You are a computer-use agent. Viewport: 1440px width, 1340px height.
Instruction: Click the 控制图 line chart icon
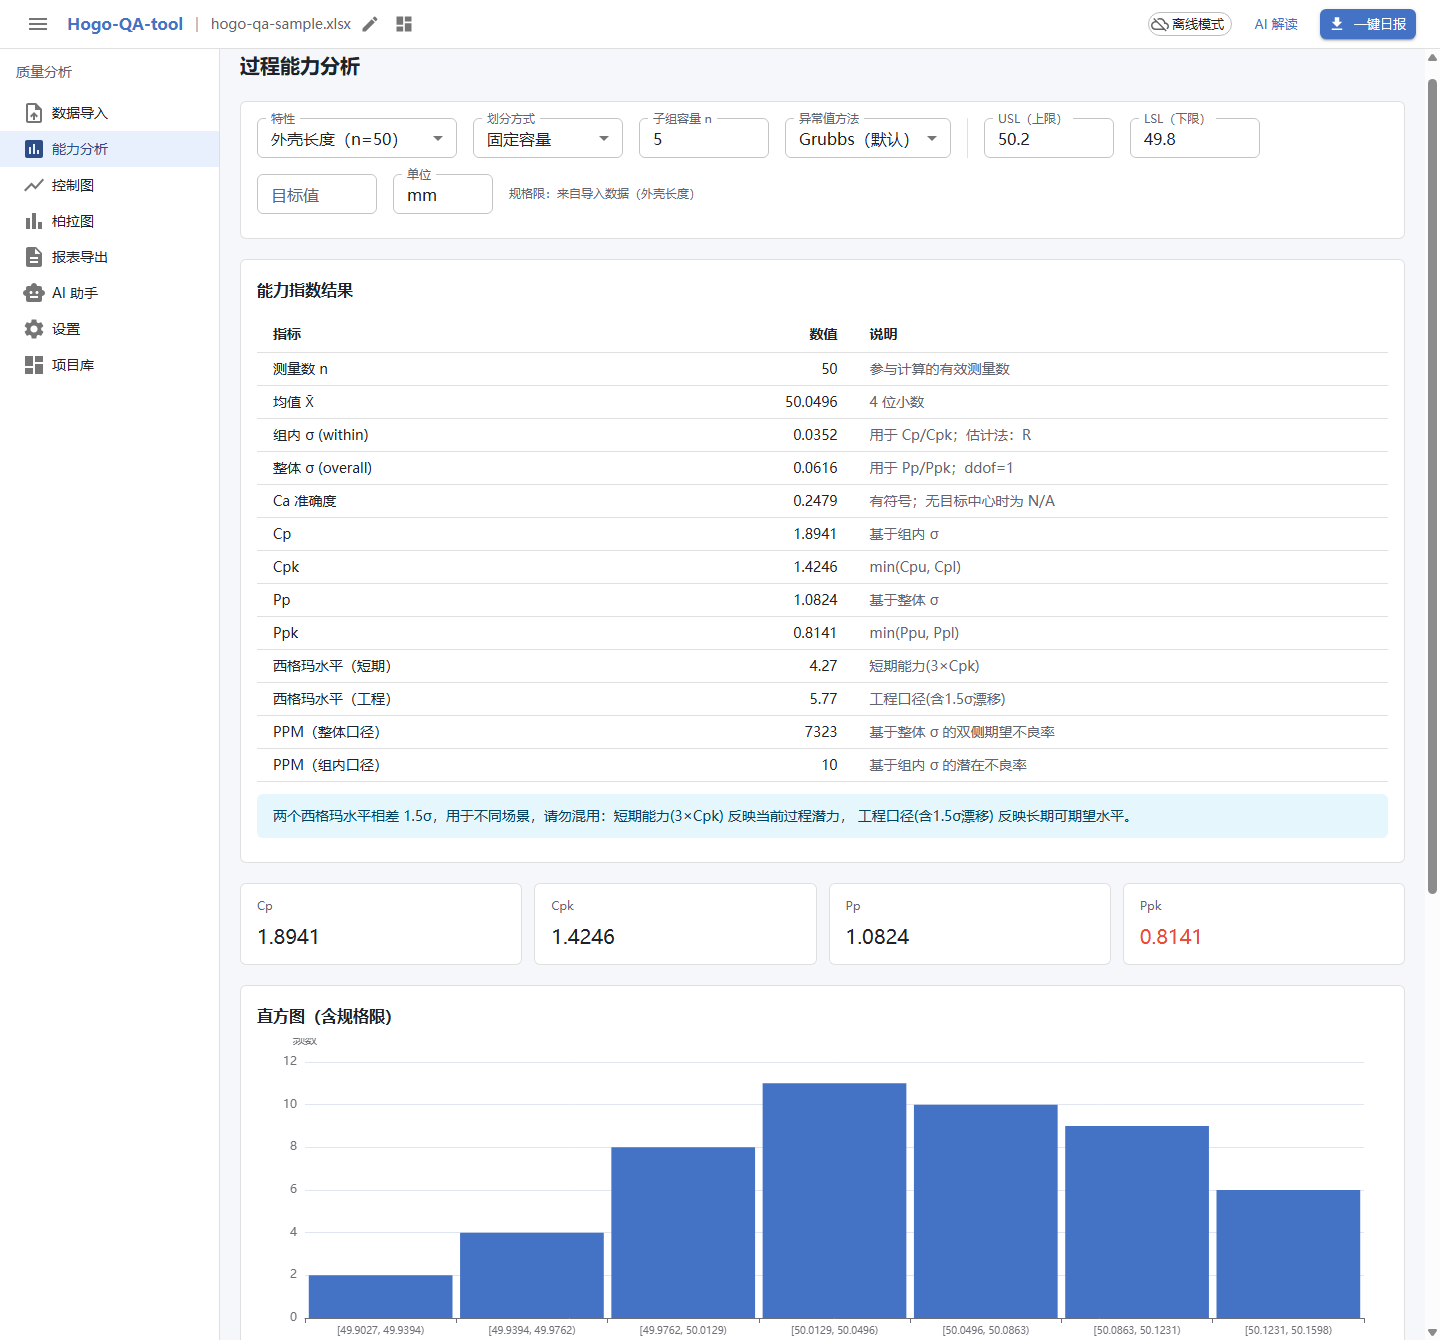[34, 185]
